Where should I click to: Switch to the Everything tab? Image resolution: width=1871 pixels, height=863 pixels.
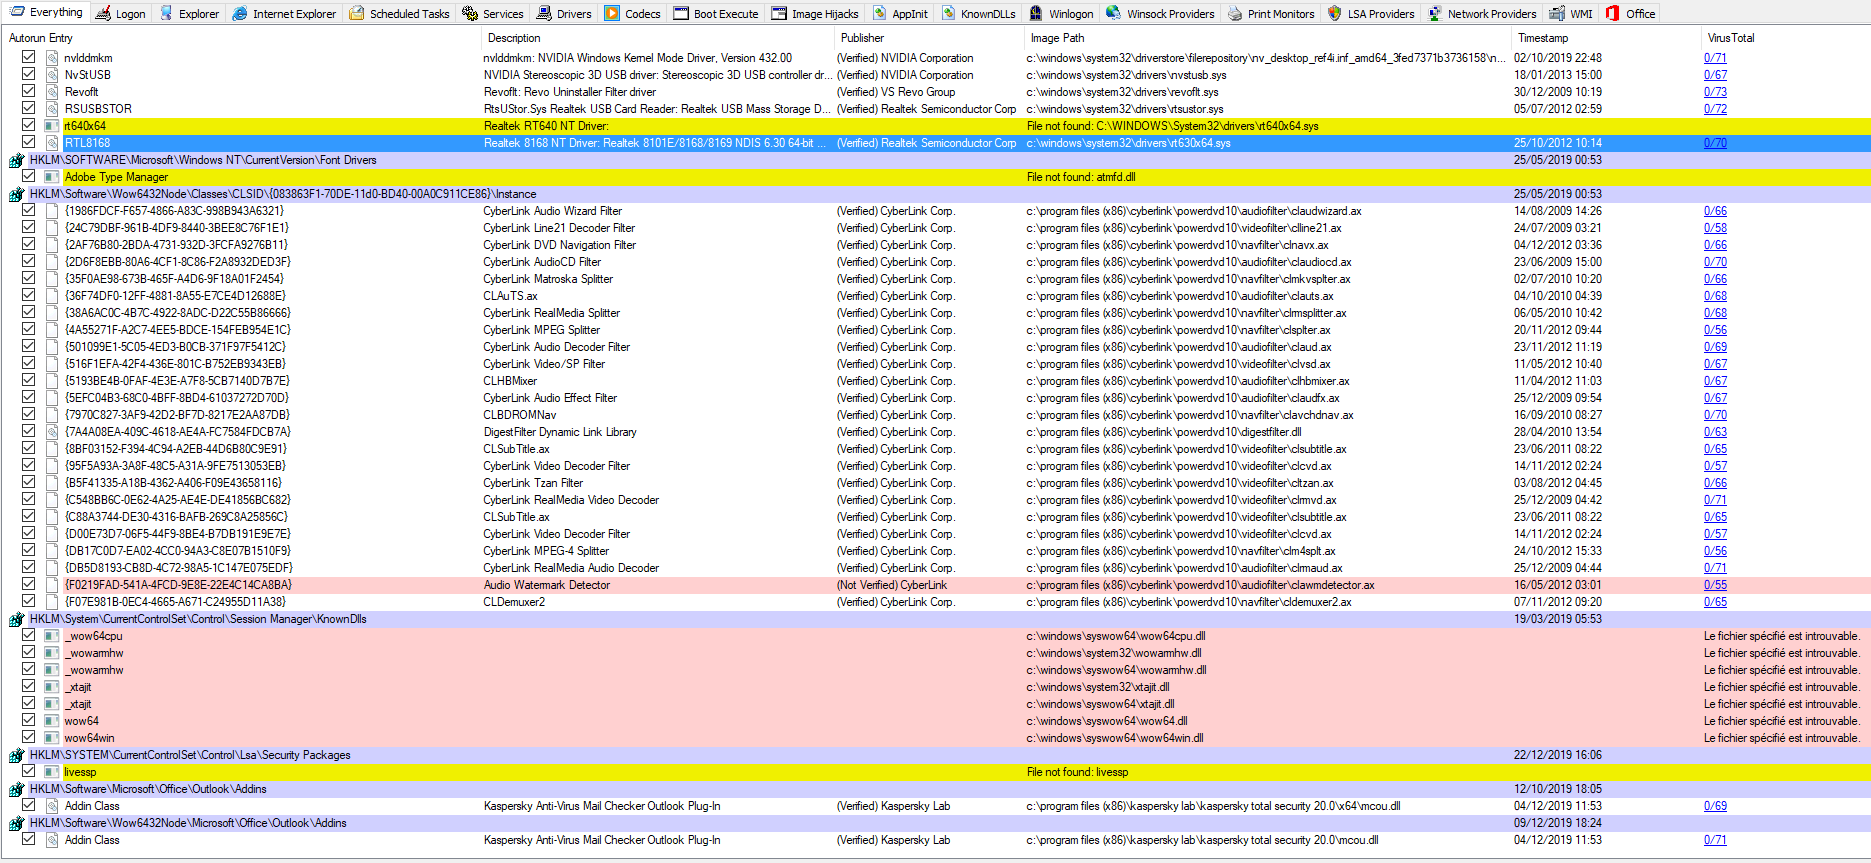46,13
